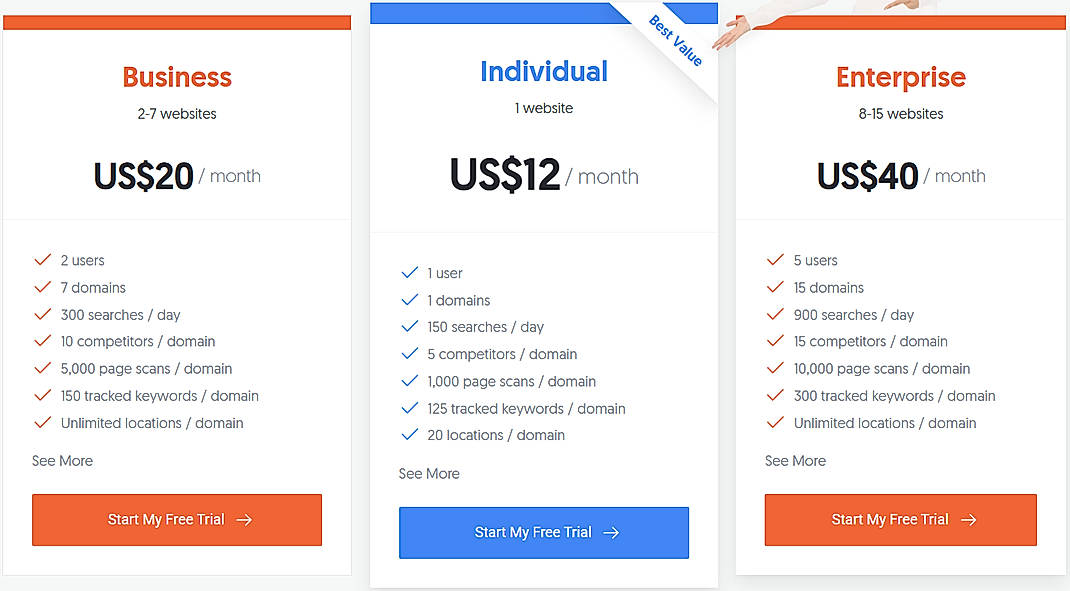Click the US$12 monthly price
This screenshot has height=591, width=1070.
[505, 175]
